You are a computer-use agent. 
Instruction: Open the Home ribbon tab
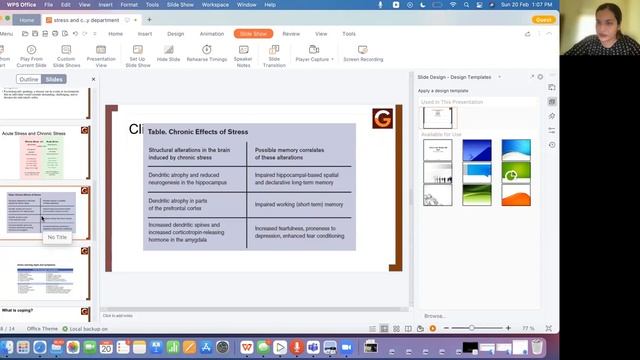coord(116,34)
